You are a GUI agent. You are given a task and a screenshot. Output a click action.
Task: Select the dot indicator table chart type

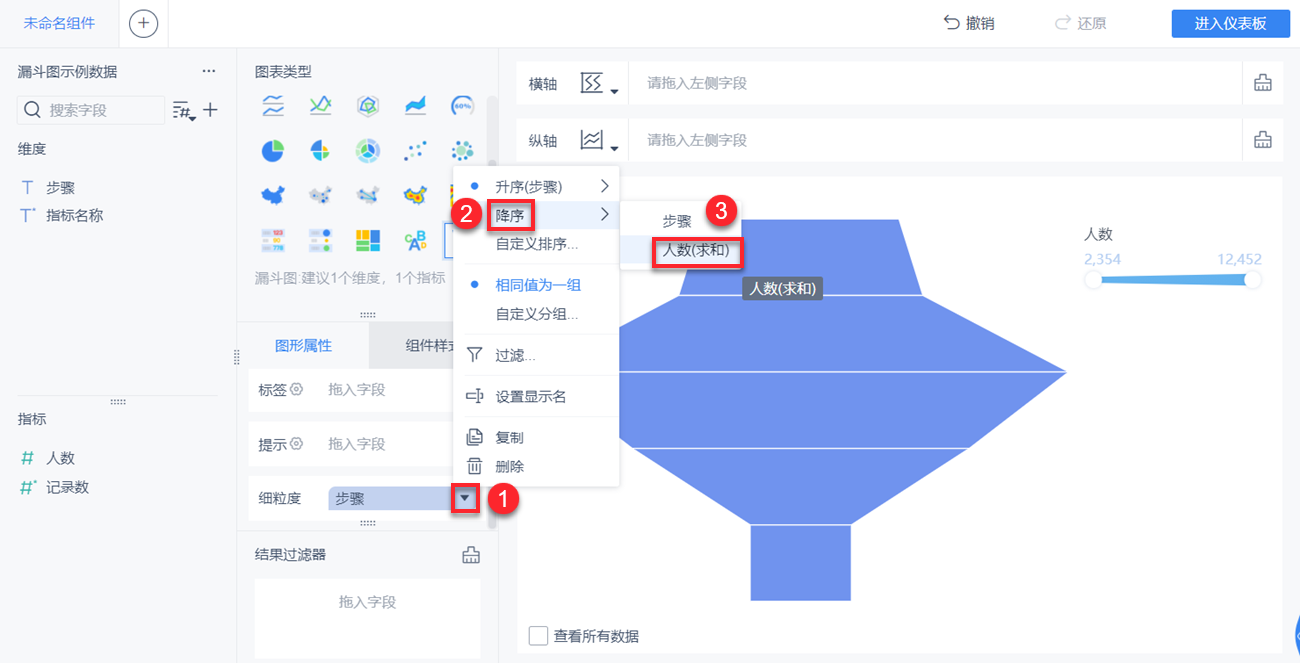[320, 240]
